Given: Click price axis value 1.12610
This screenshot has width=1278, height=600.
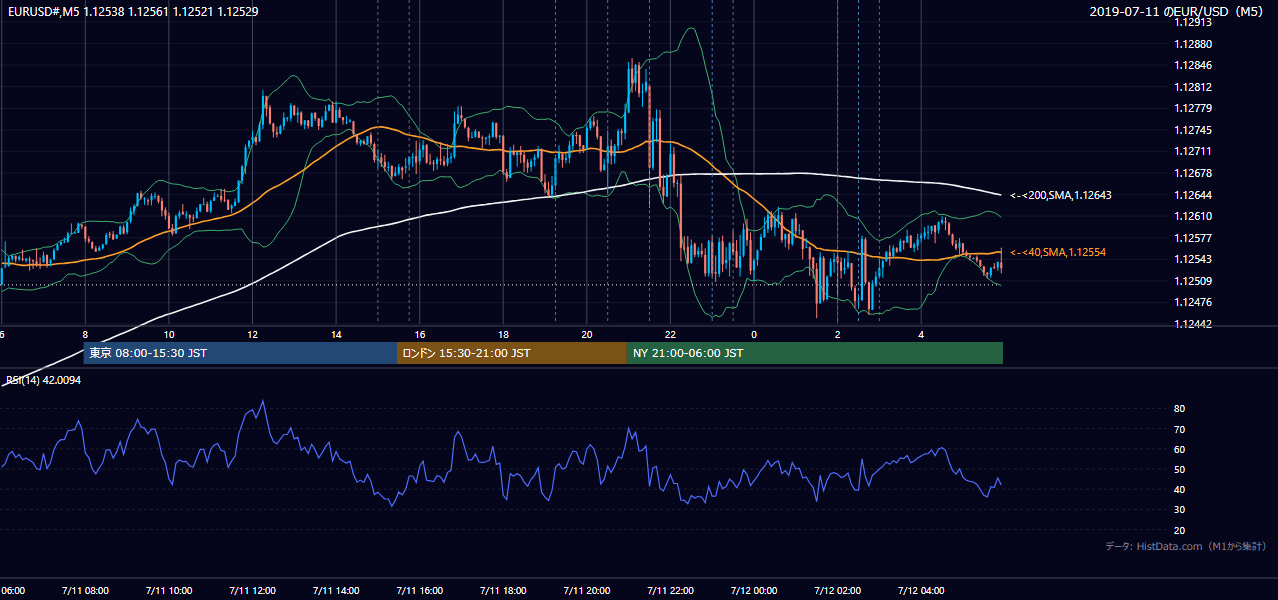Looking at the screenshot, I should coord(1194,216).
